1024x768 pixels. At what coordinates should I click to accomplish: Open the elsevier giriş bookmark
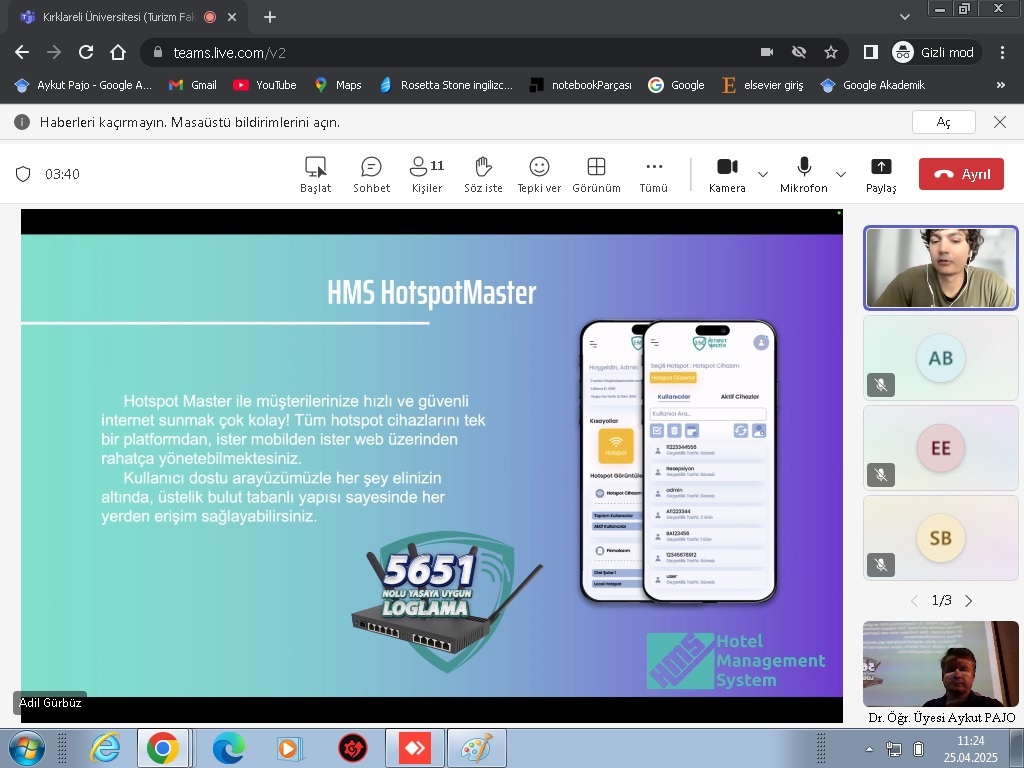(763, 85)
